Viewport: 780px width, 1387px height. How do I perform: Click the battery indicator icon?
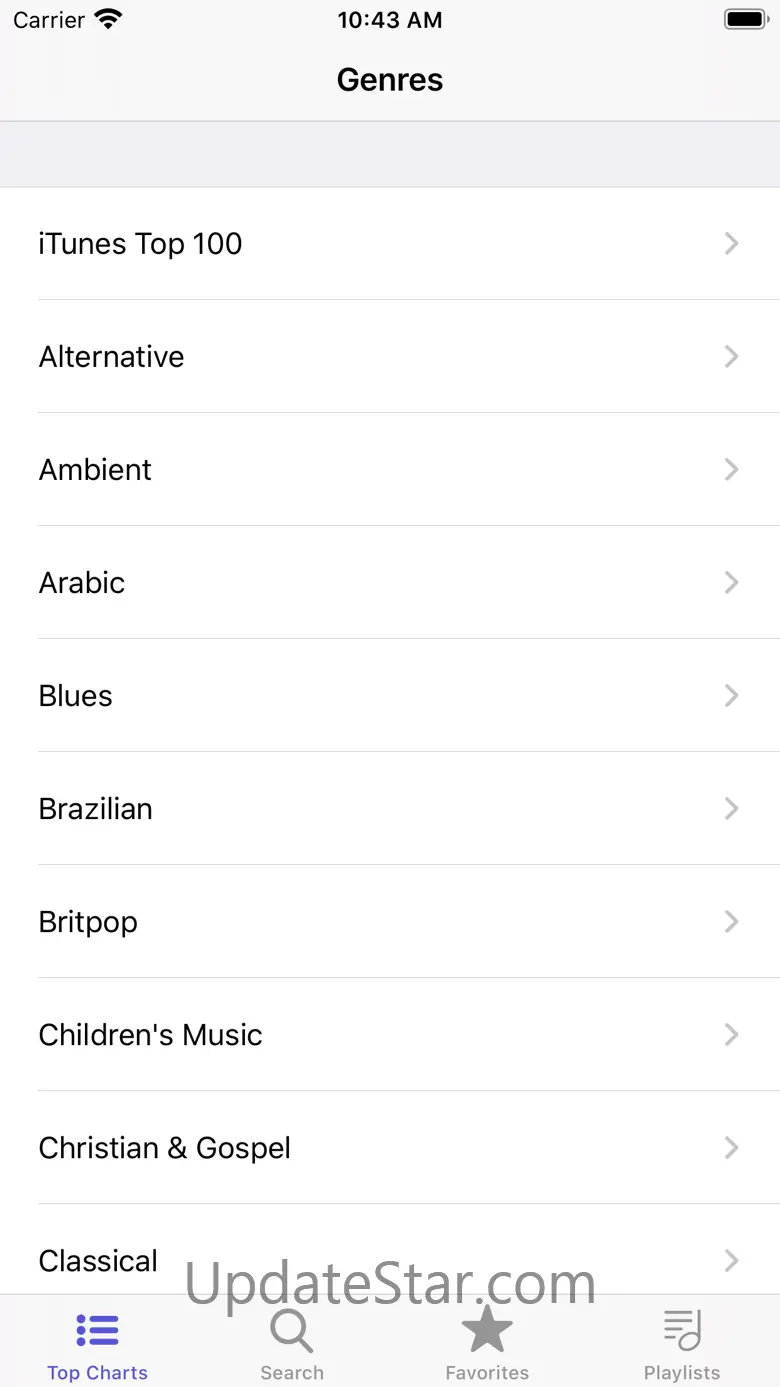coord(744,19)
